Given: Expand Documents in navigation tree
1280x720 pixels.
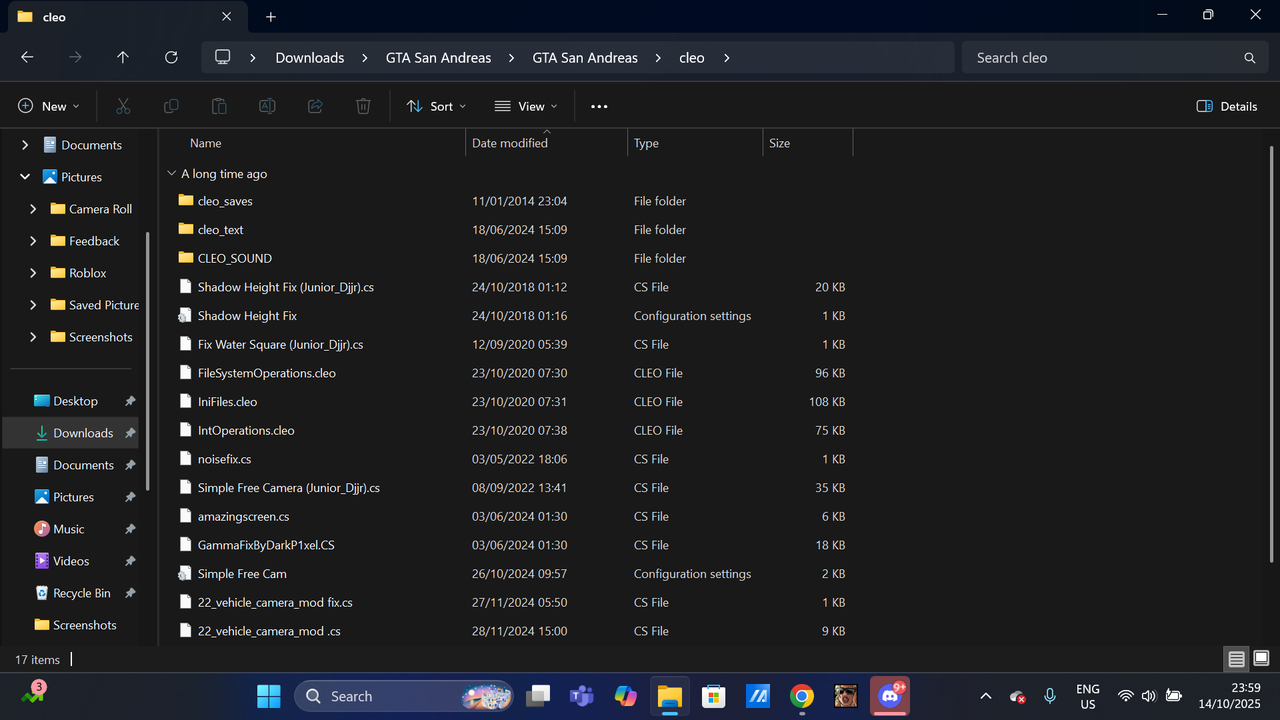Looking at the screenshot, I should 25,145.
